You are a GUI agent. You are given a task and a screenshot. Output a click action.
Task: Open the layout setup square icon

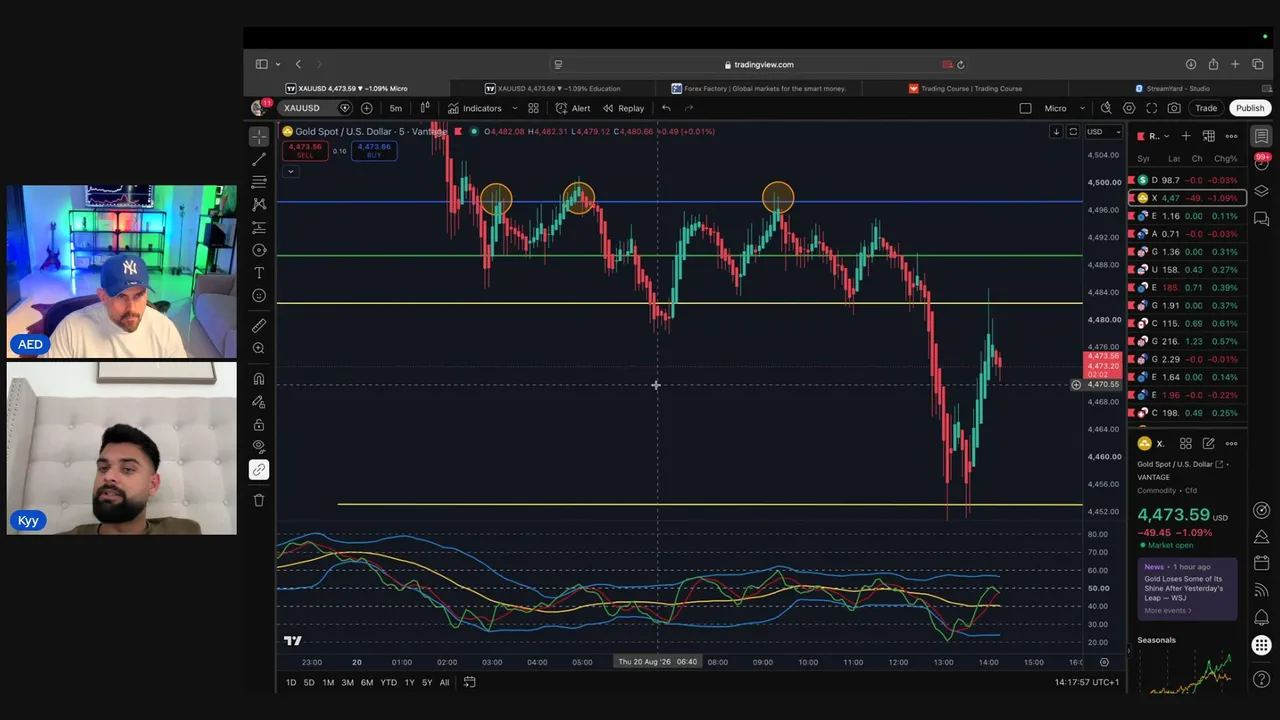(x=1025, y=108)
